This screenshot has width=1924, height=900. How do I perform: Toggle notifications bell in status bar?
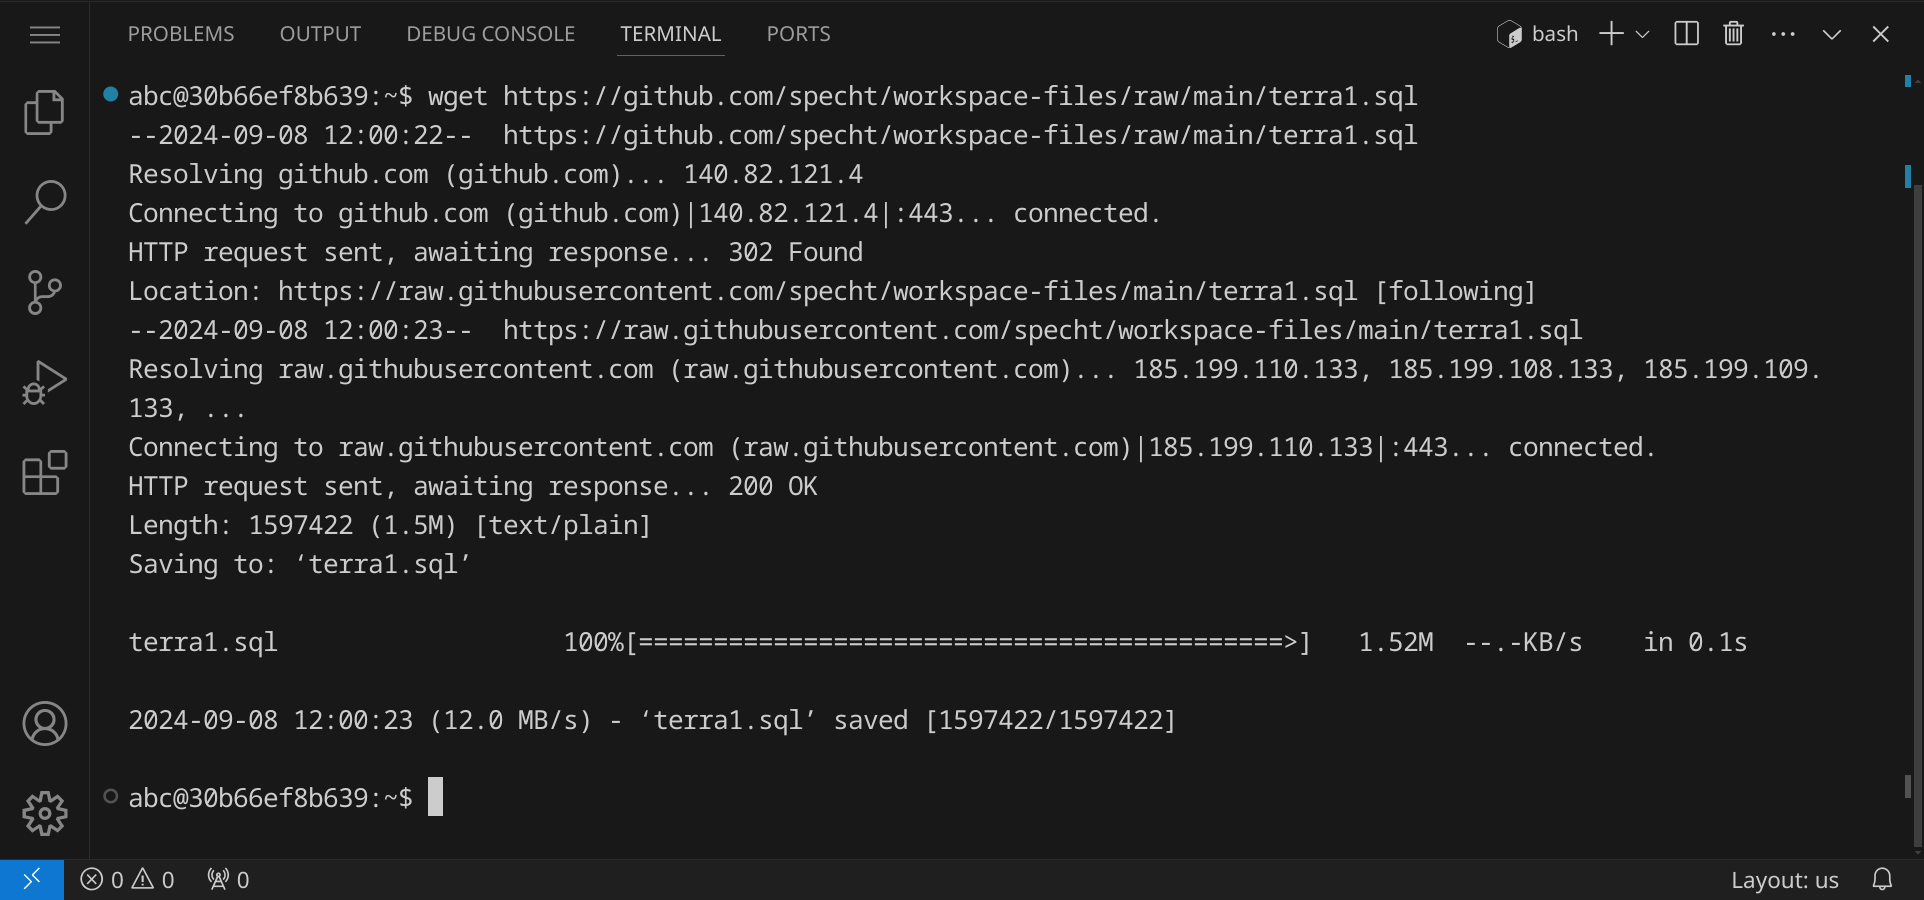click(x=1882, y=879)
